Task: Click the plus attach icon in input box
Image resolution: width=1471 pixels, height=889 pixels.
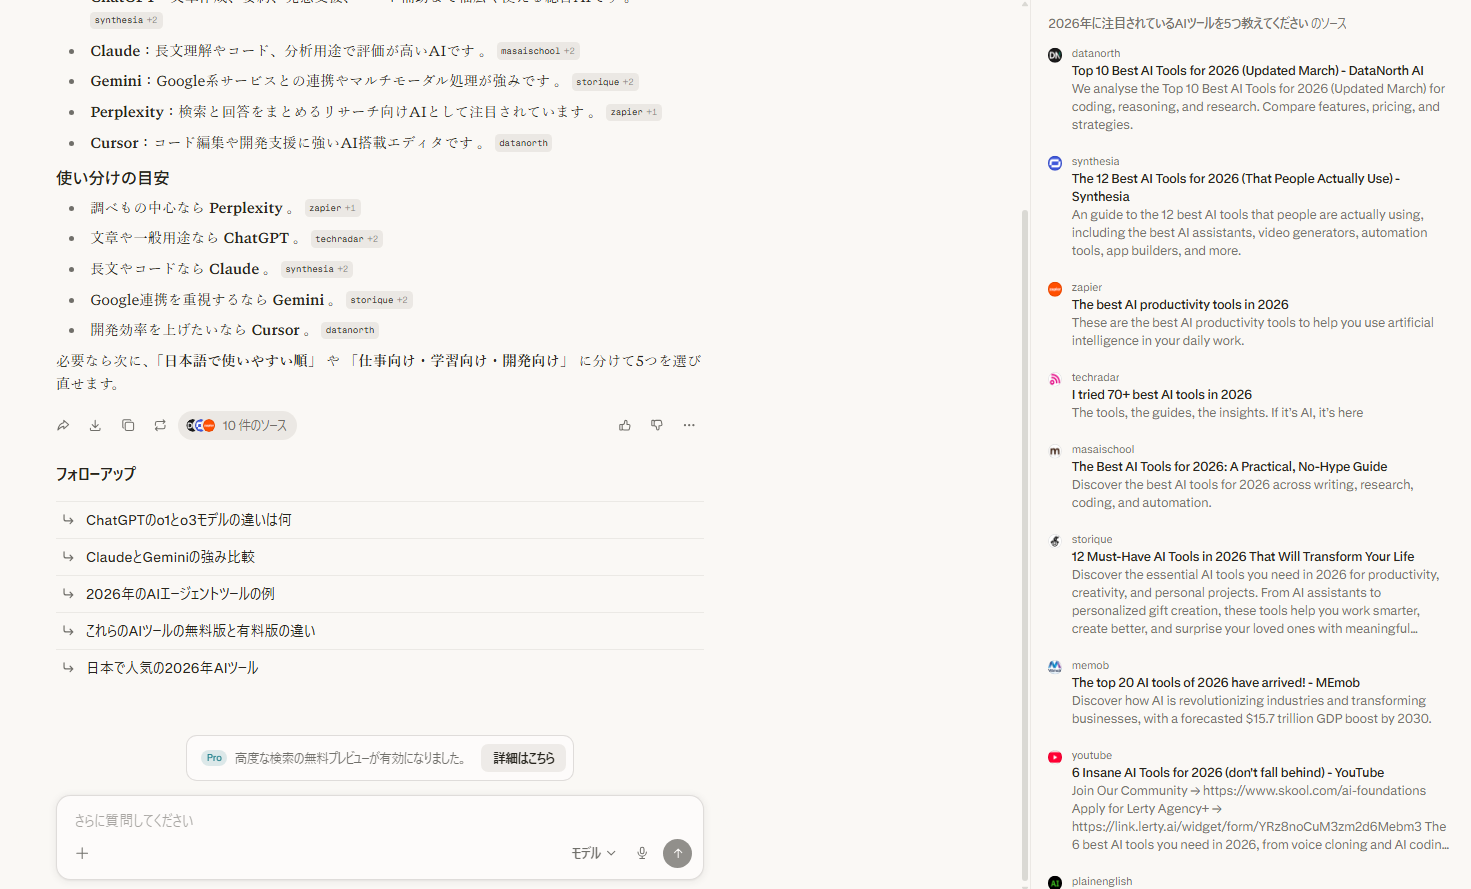Action: pos(82,853)
